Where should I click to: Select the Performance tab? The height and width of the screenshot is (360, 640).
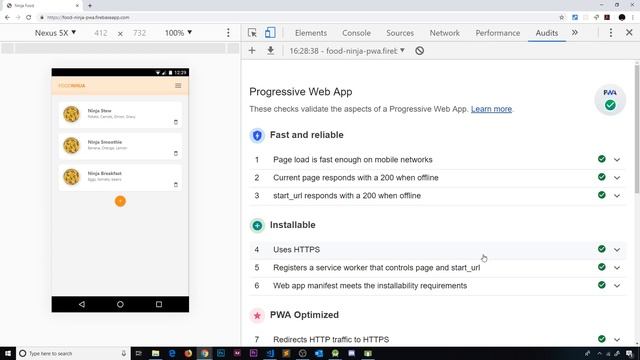click(498, 33)
